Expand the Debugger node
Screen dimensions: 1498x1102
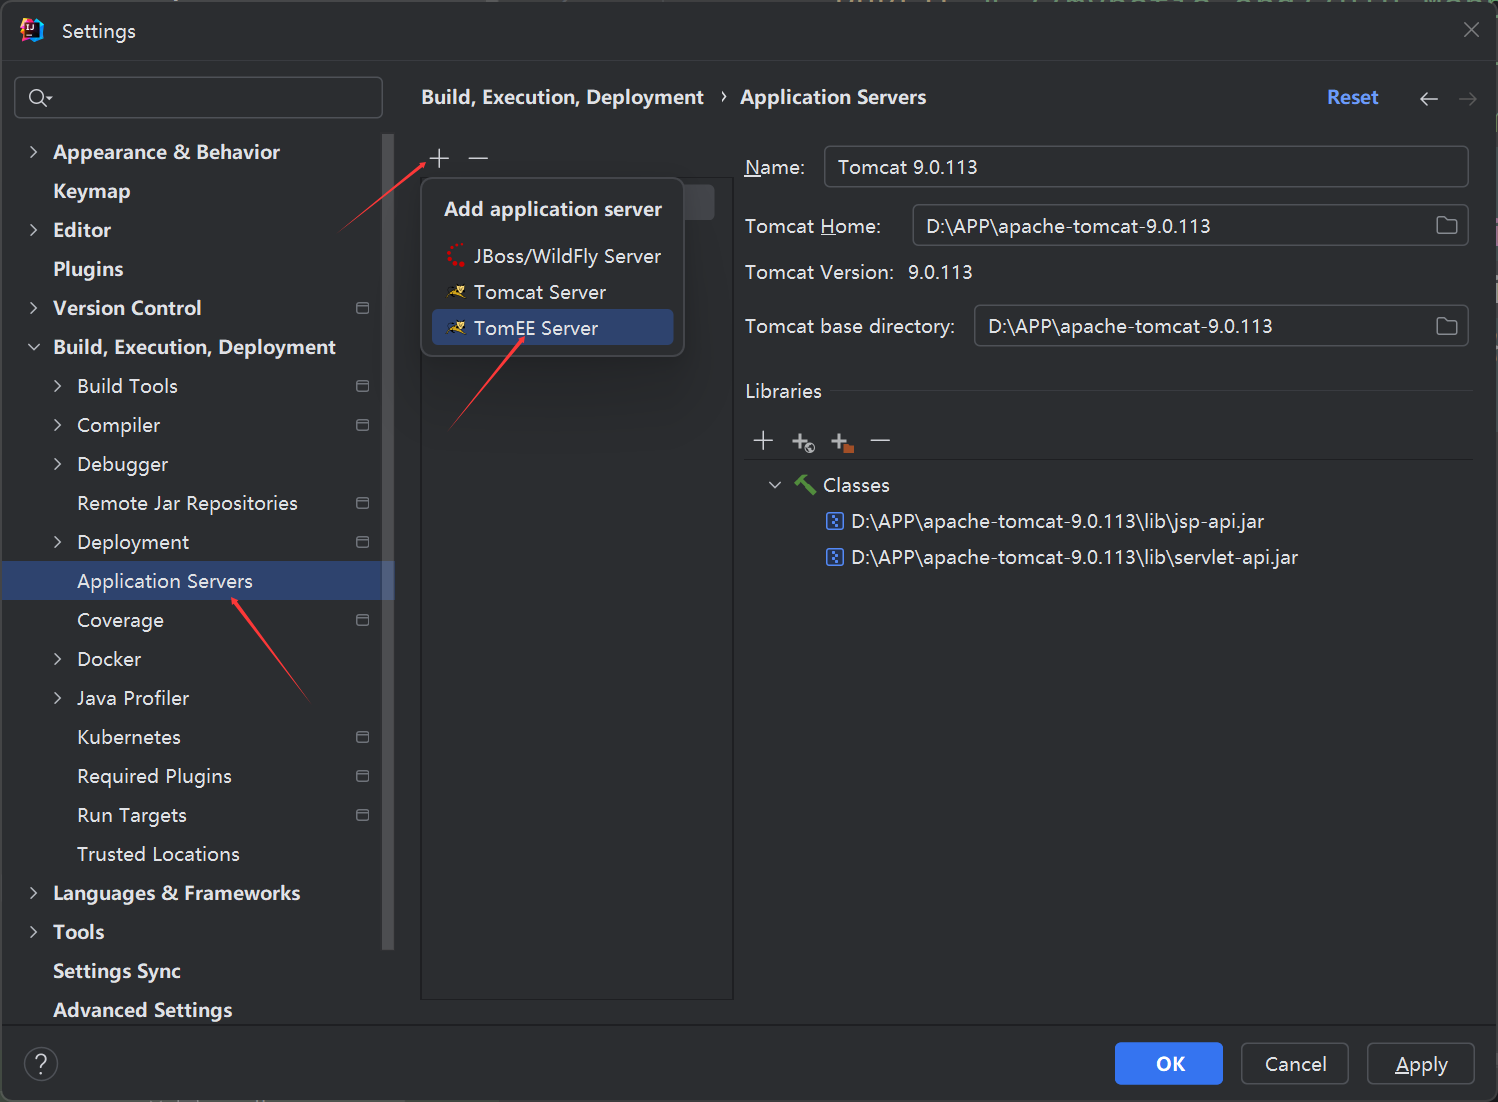tap(57, 464)
